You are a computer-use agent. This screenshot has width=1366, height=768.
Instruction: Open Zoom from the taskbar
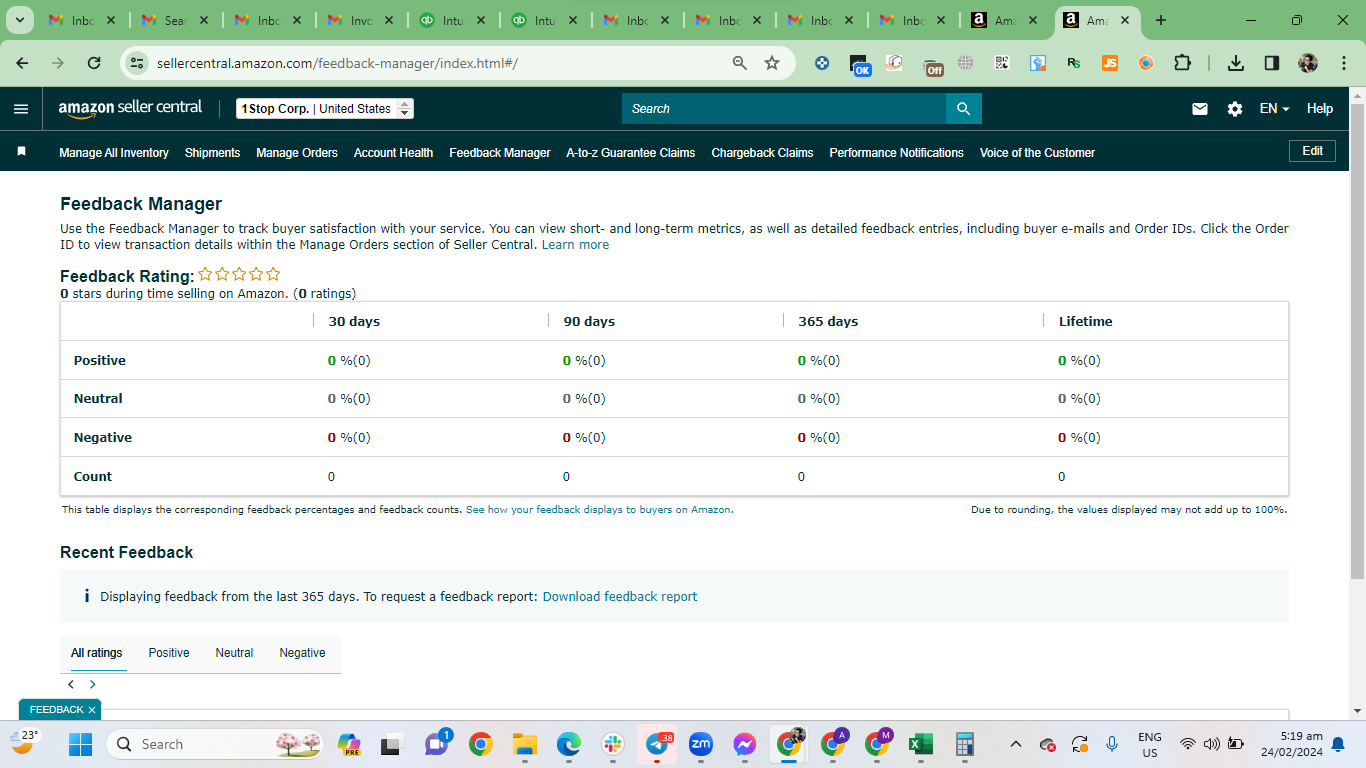[701, 744]
